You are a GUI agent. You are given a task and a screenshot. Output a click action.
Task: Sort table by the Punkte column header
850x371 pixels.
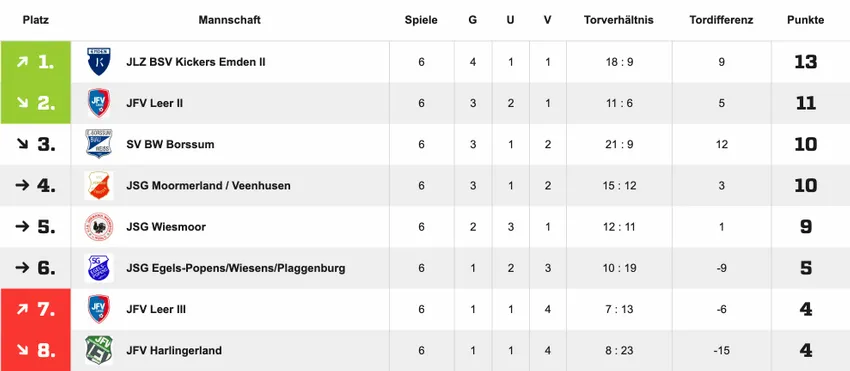(x=806, y=20)
